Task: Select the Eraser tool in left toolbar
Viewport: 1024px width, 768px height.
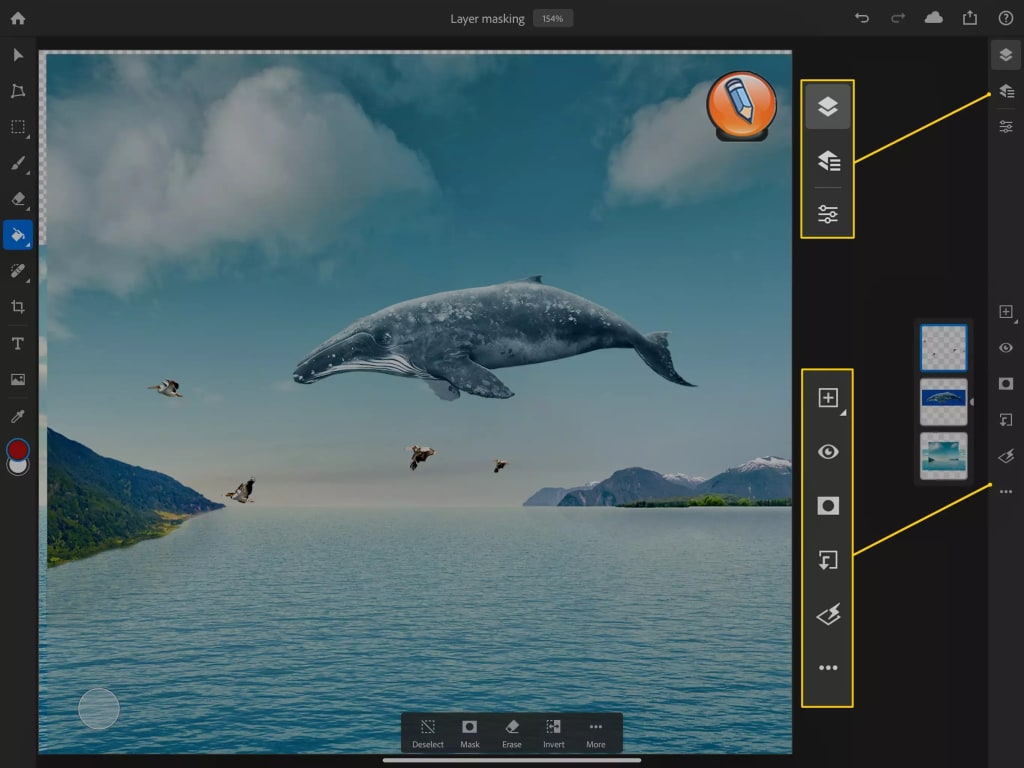Action: 18,199
